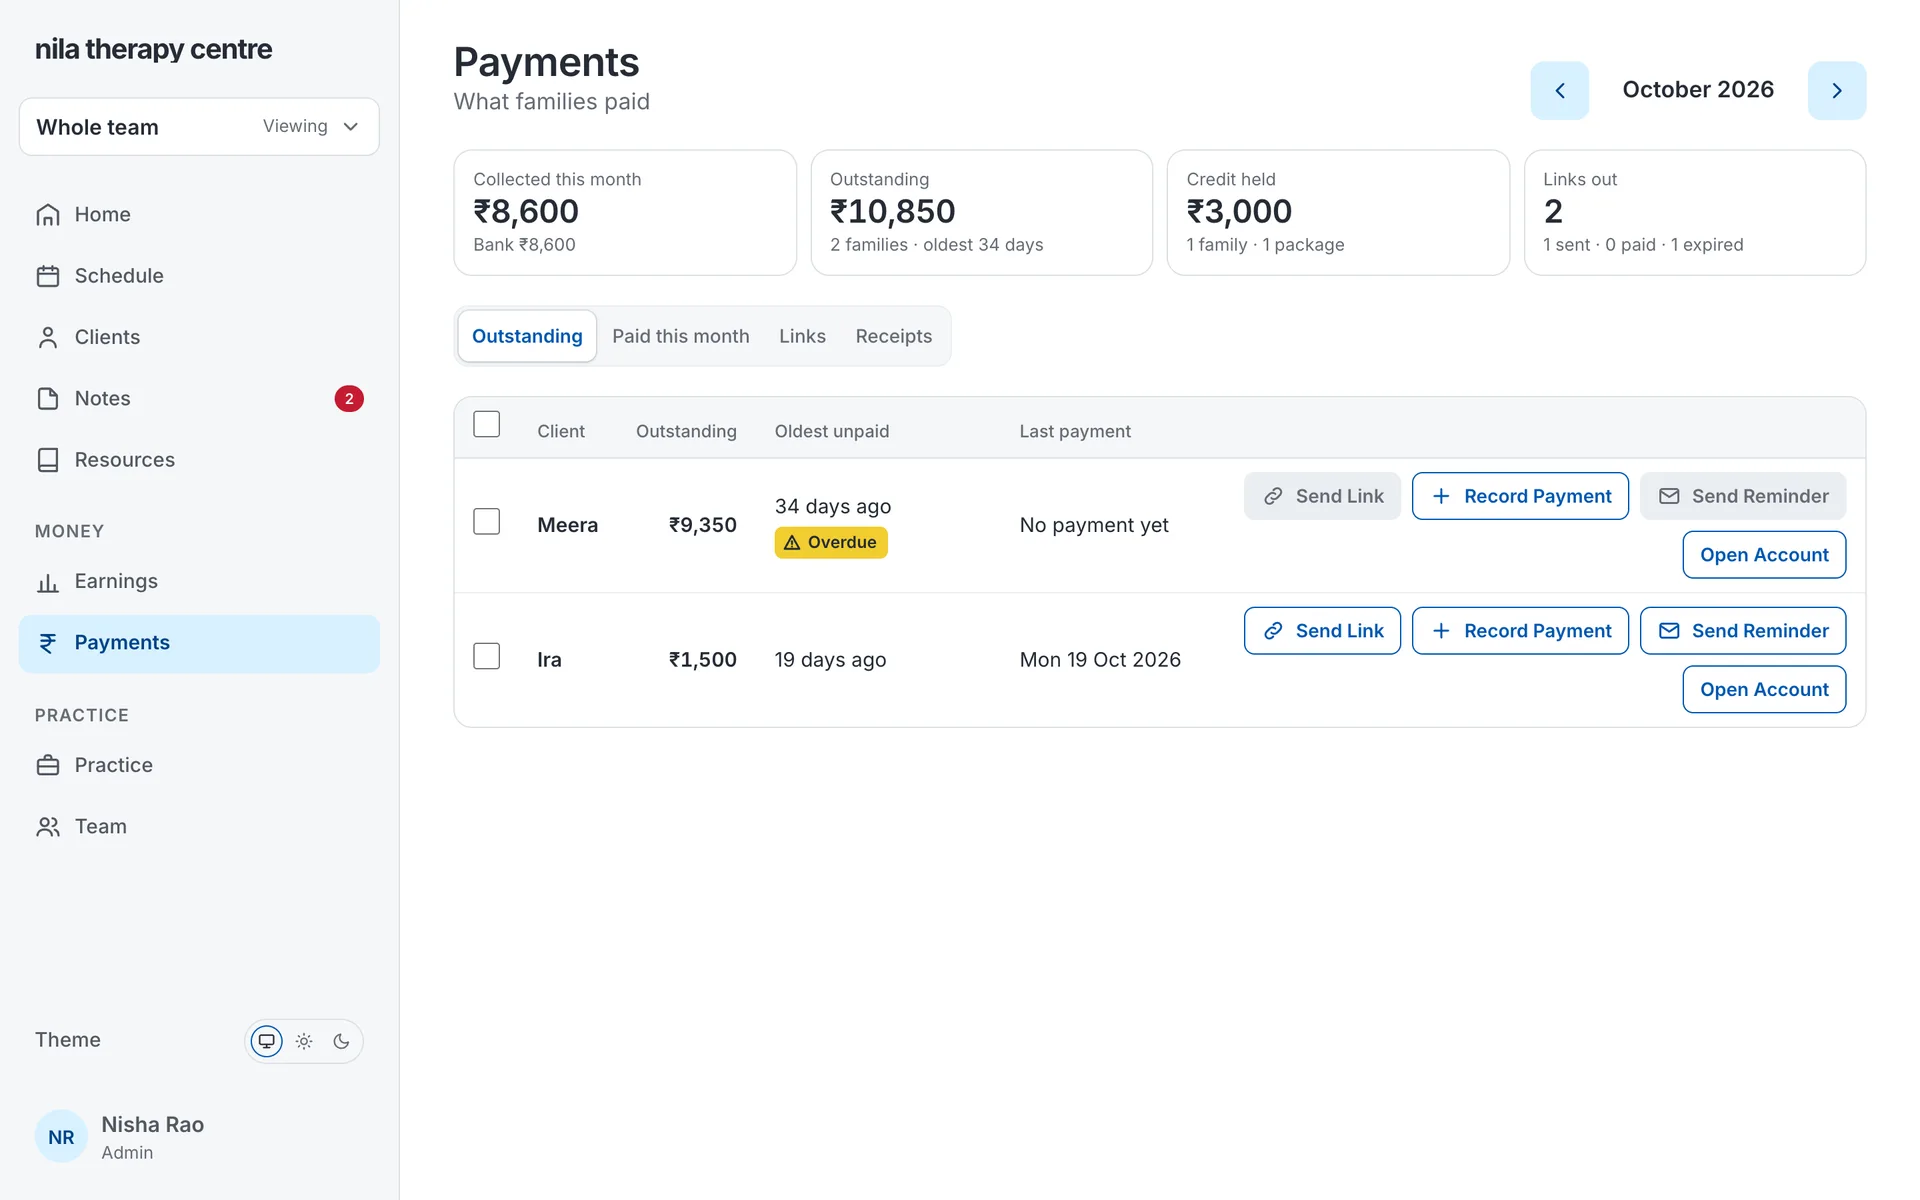Send reminder to Ira

[1743, 631]
